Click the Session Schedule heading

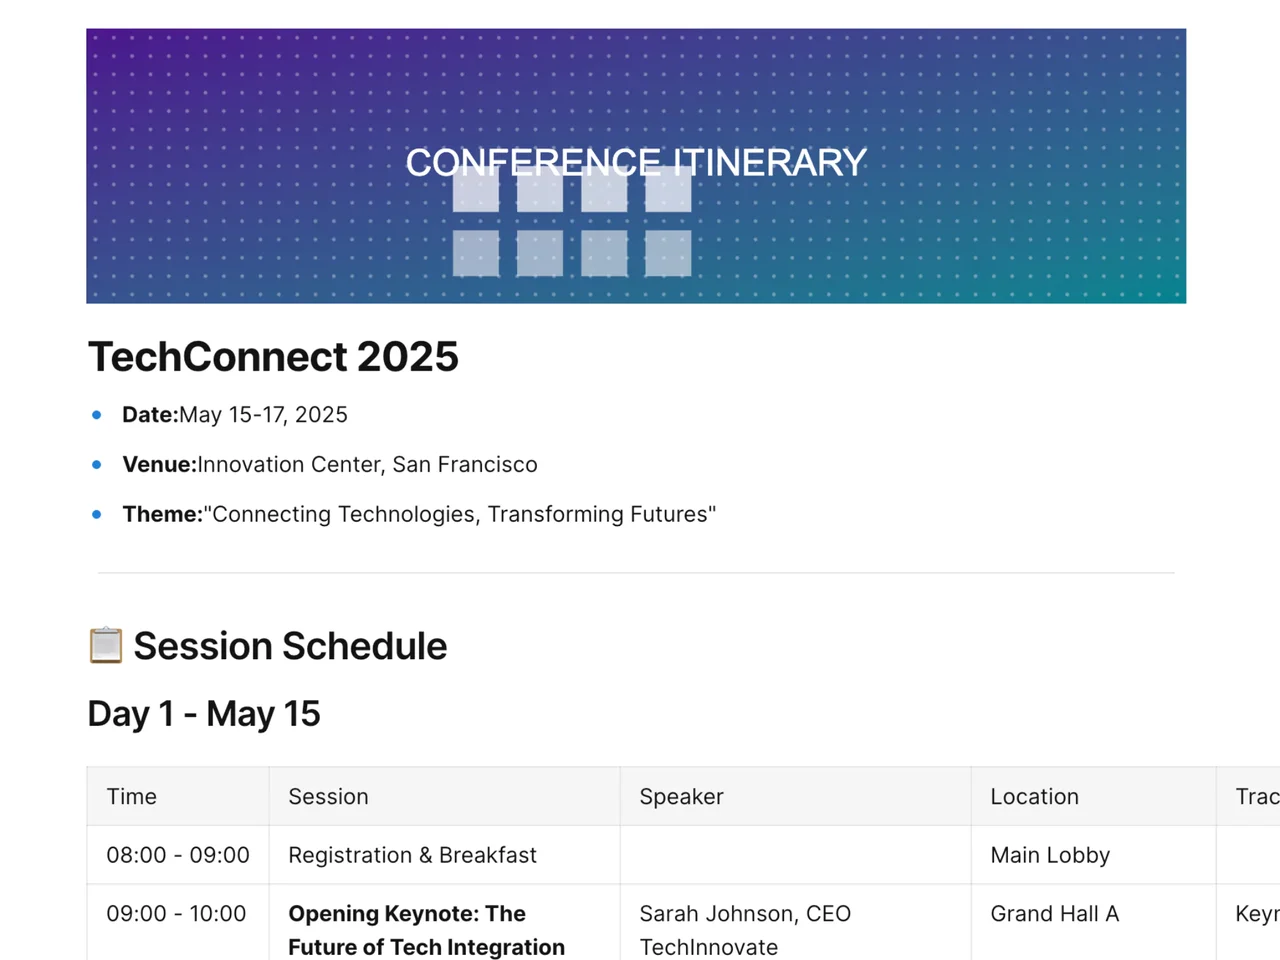[x=290, y=646]
